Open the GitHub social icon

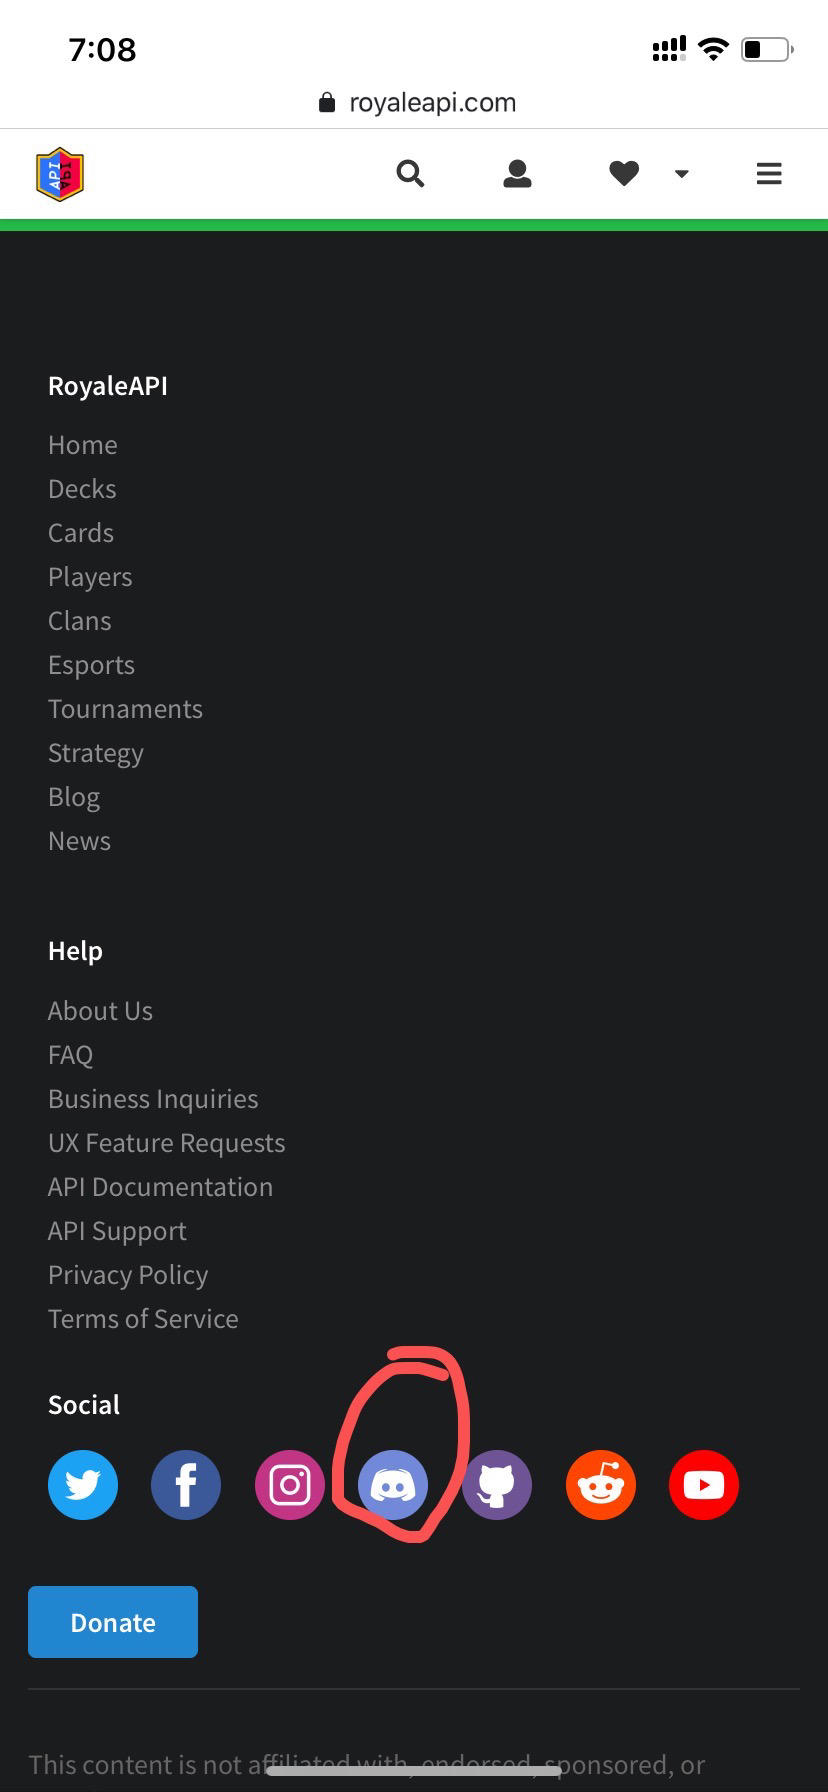(497, 1485)
